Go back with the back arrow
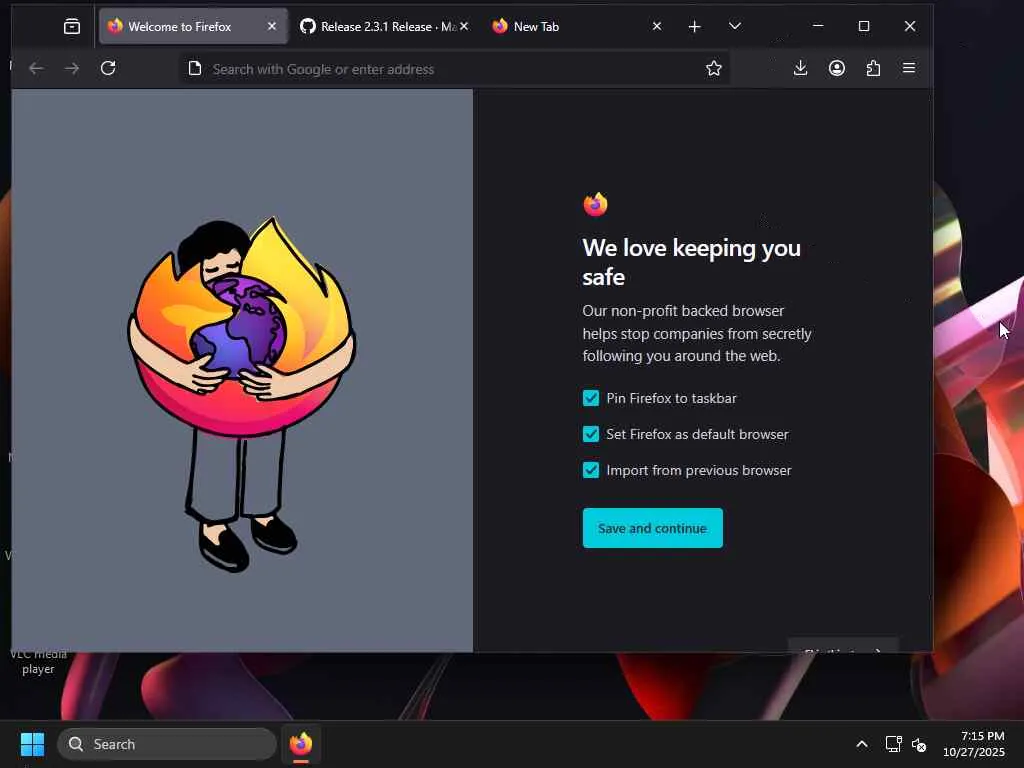This screenshot has height=768, width=1024. click(x=37, y=68)
